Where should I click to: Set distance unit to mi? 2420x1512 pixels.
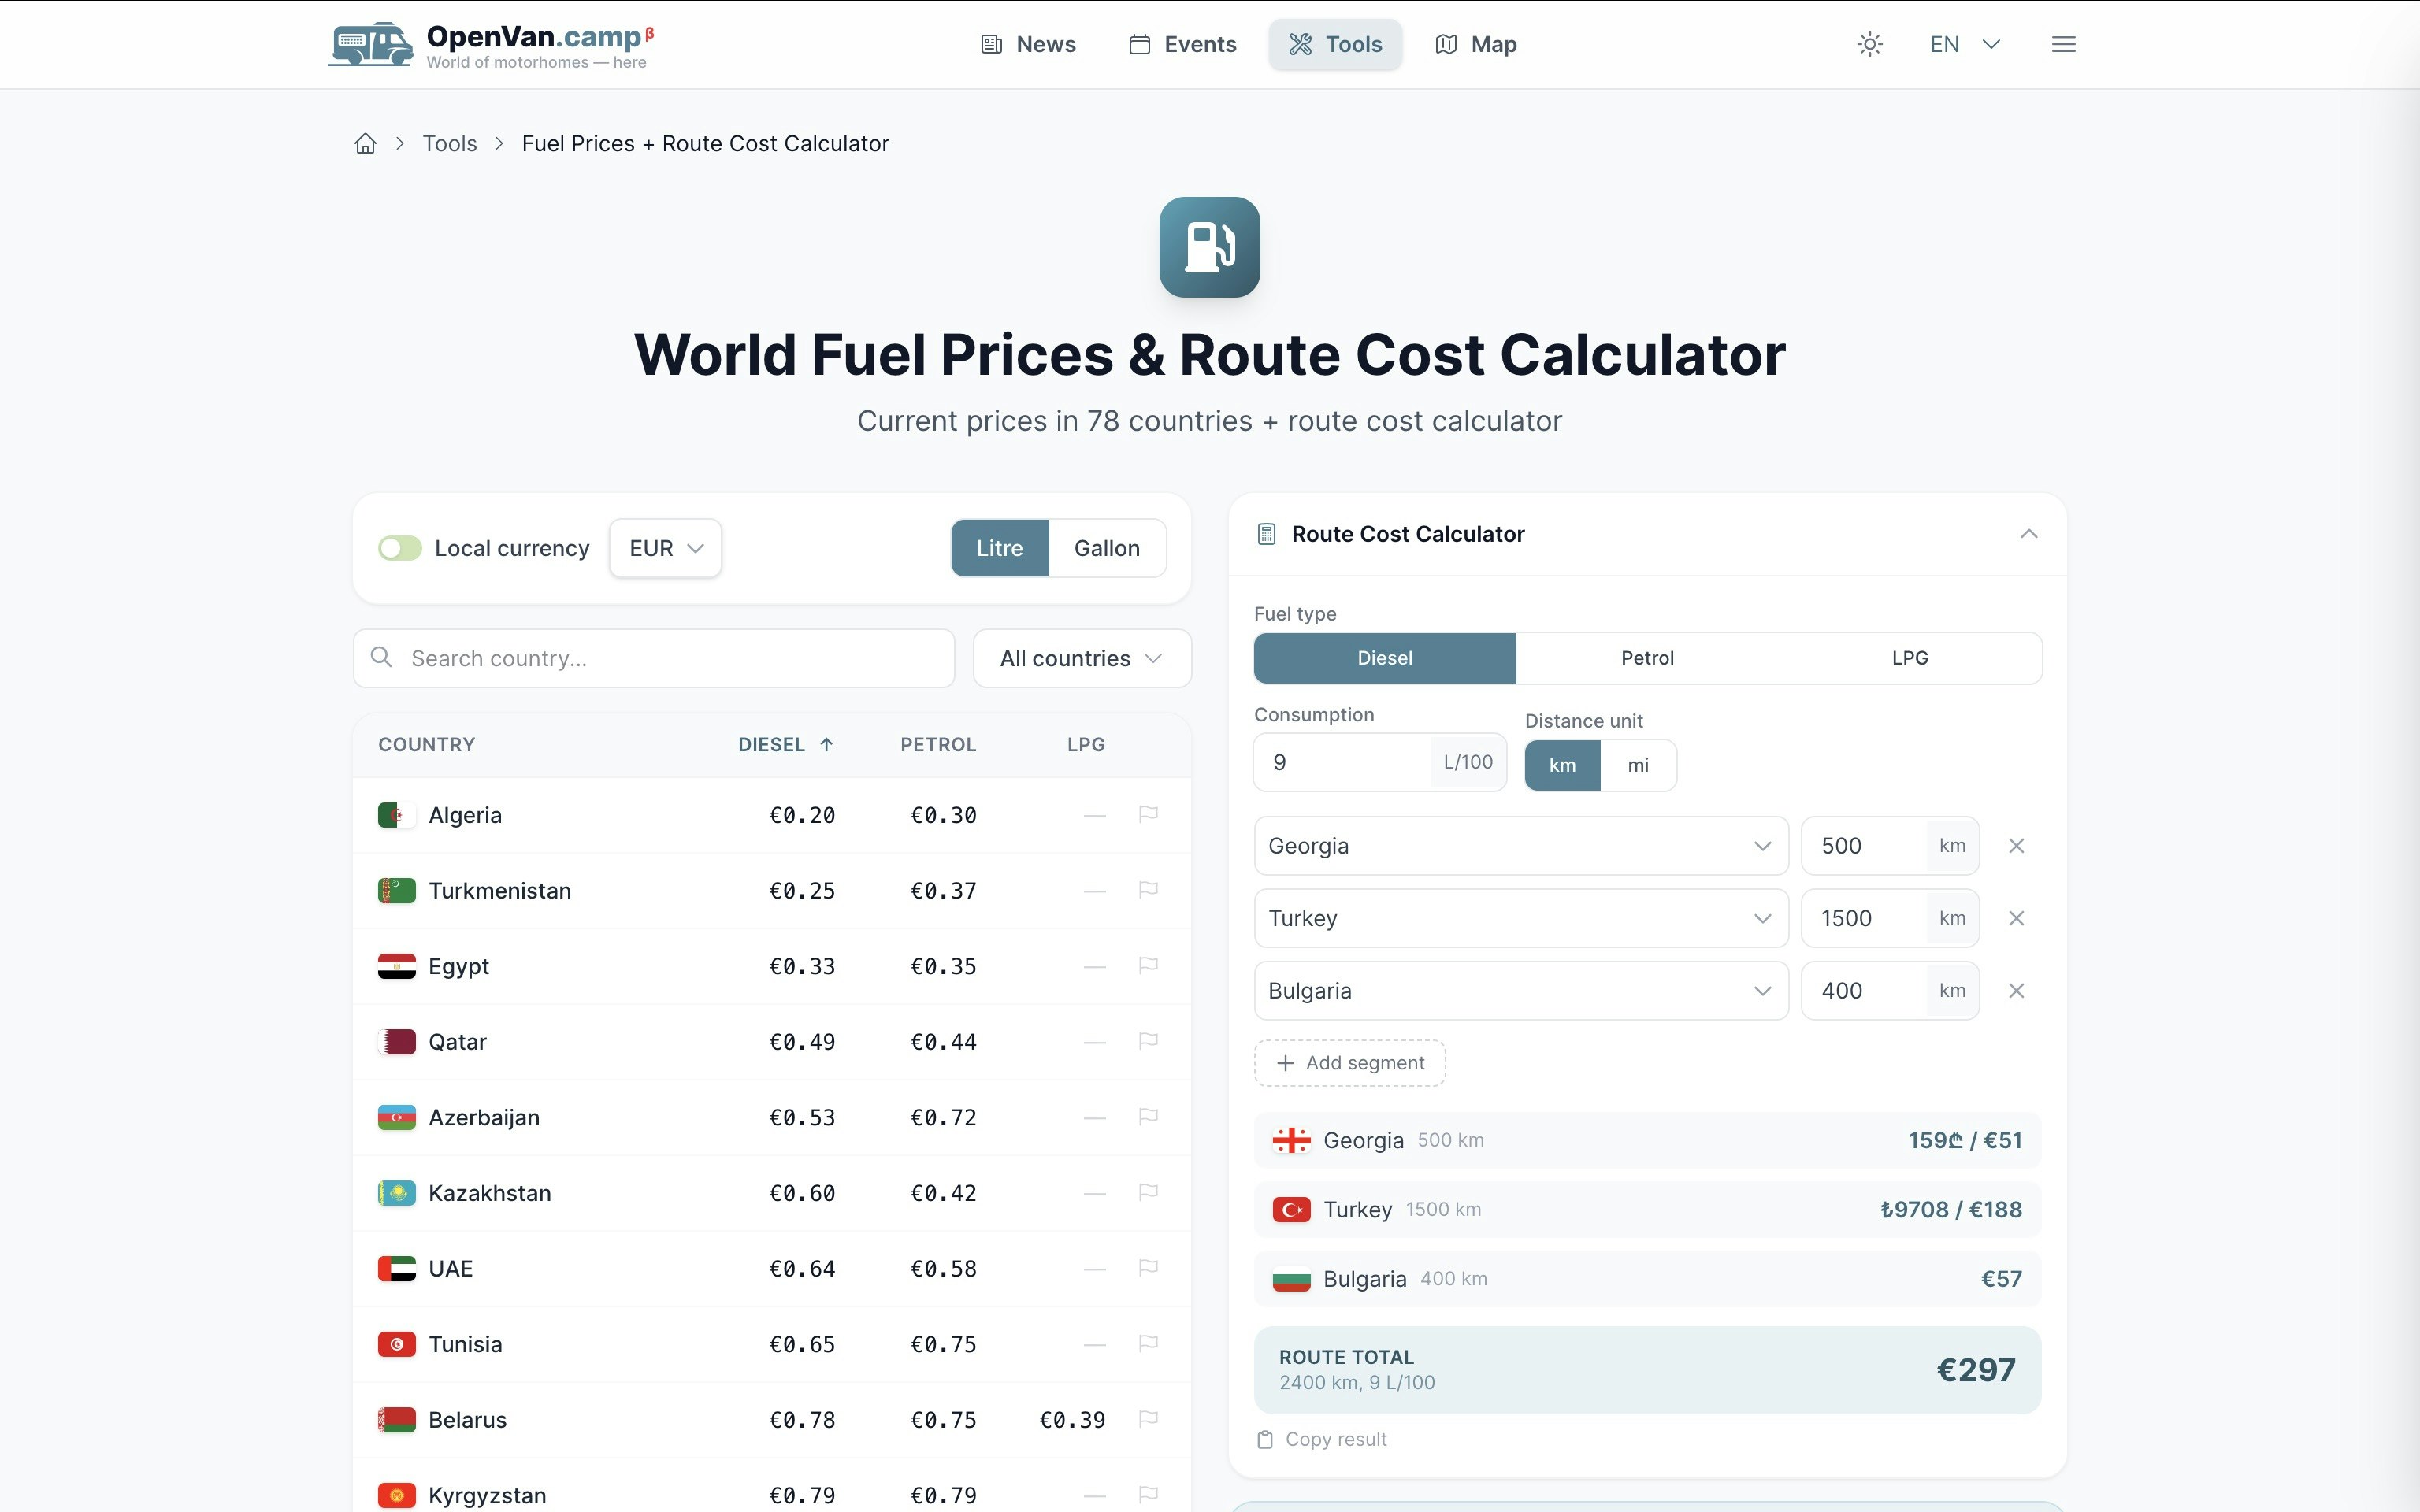tap(1637, 765)
